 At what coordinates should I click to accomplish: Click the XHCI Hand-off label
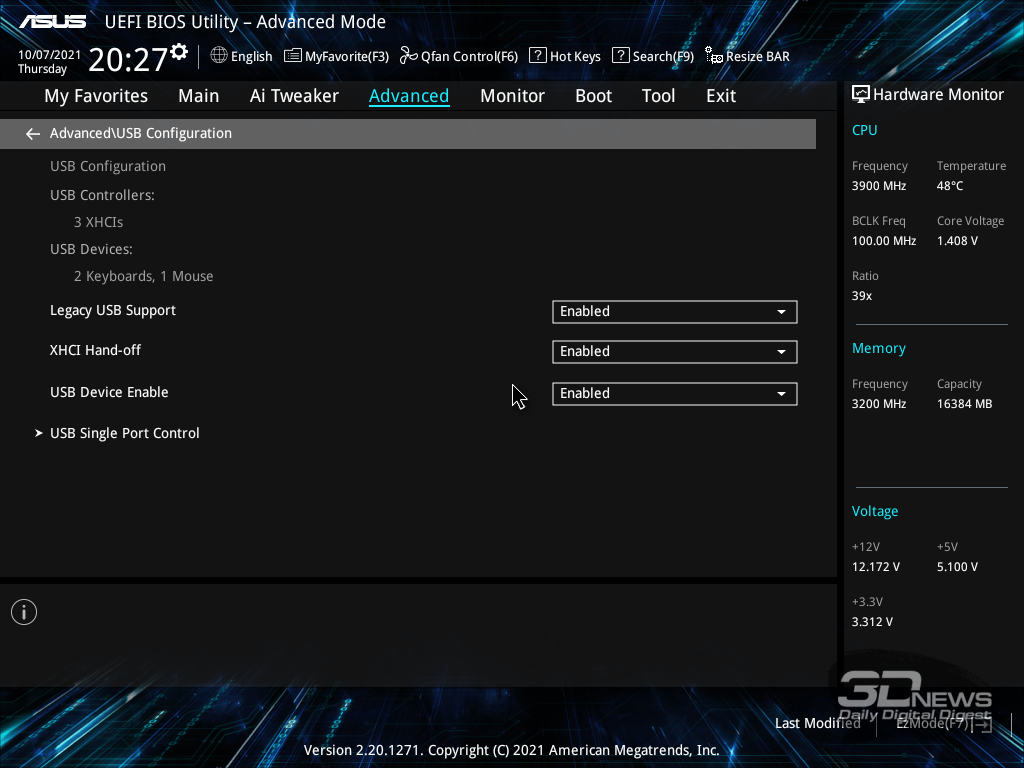(x=95, y=350)
